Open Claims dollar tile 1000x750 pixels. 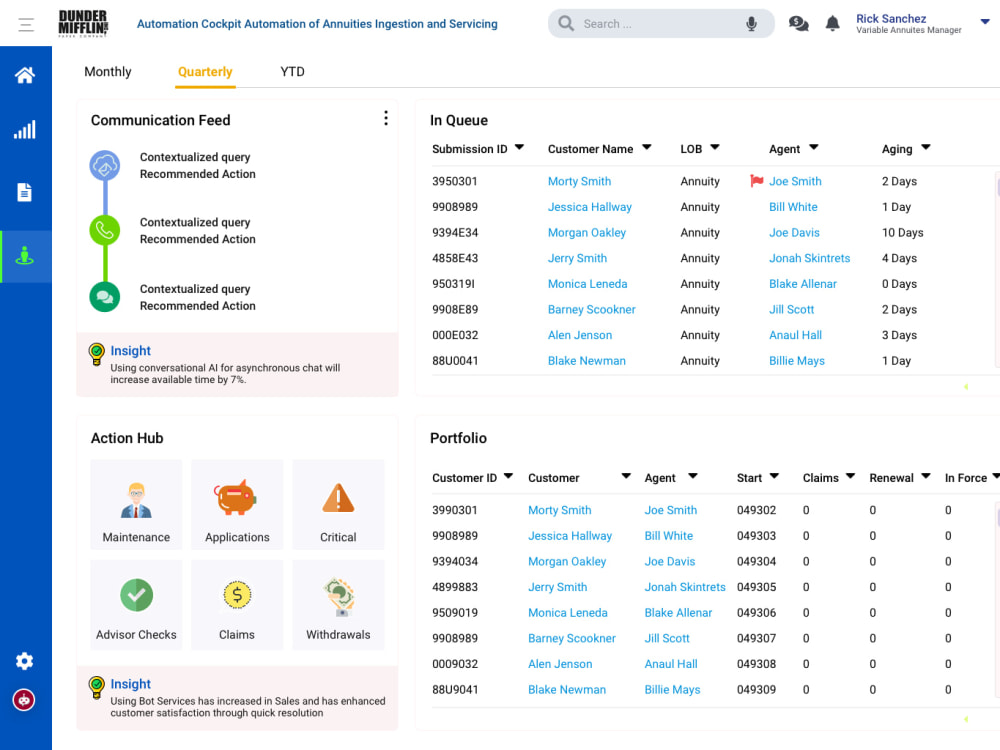237,605
